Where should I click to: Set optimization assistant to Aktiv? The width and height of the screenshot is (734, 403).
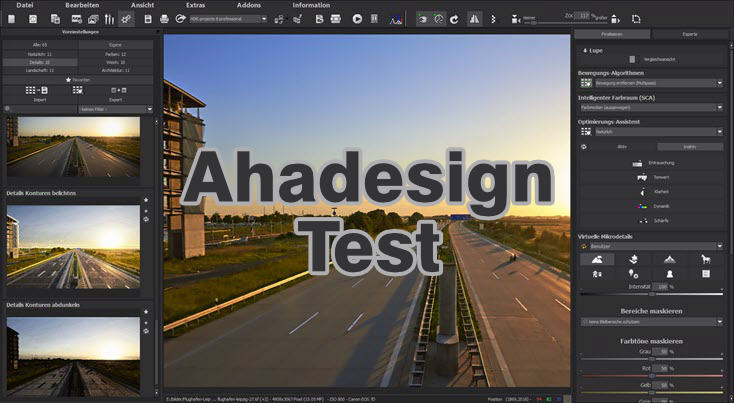(622, 147)
